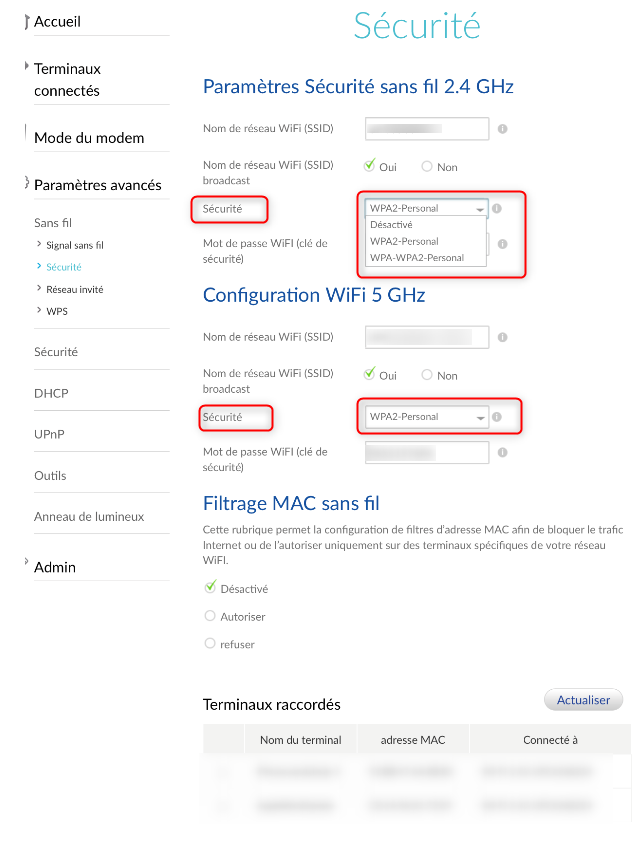Image resolution: width=636 pixels, height=844 pixels.
Task: Open Réseau invité submenu link
Action: tap(74, 289)
